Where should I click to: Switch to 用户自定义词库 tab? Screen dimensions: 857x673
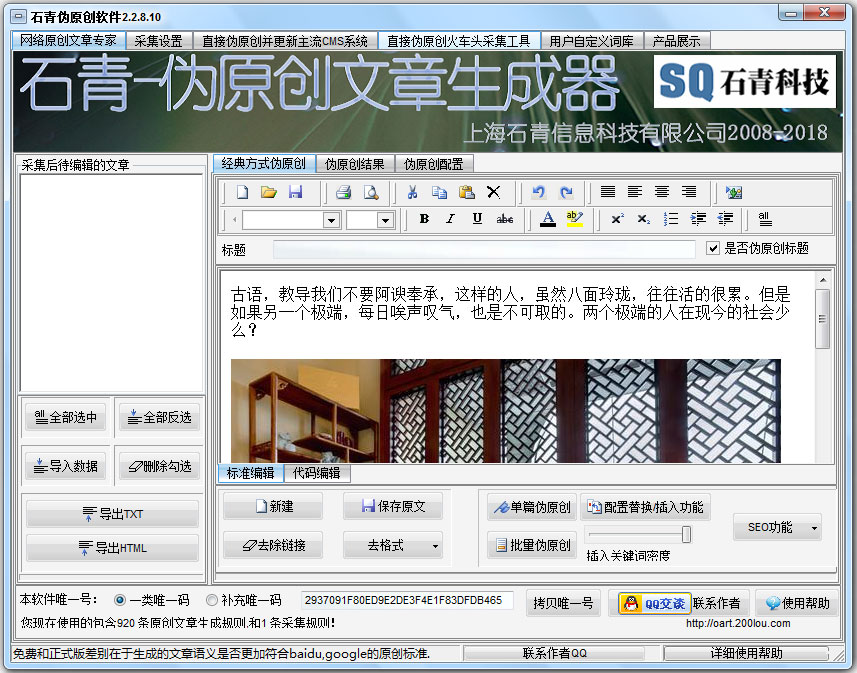click(591, 41)
